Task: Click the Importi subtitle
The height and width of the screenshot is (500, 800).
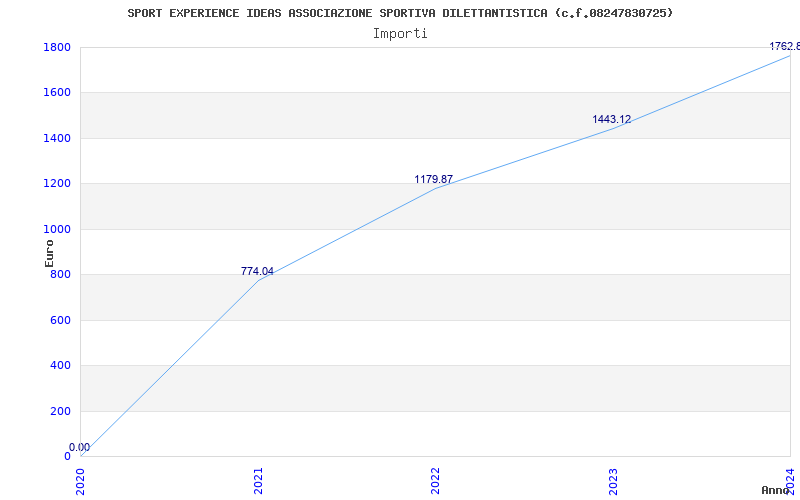Action: (400, 34)
